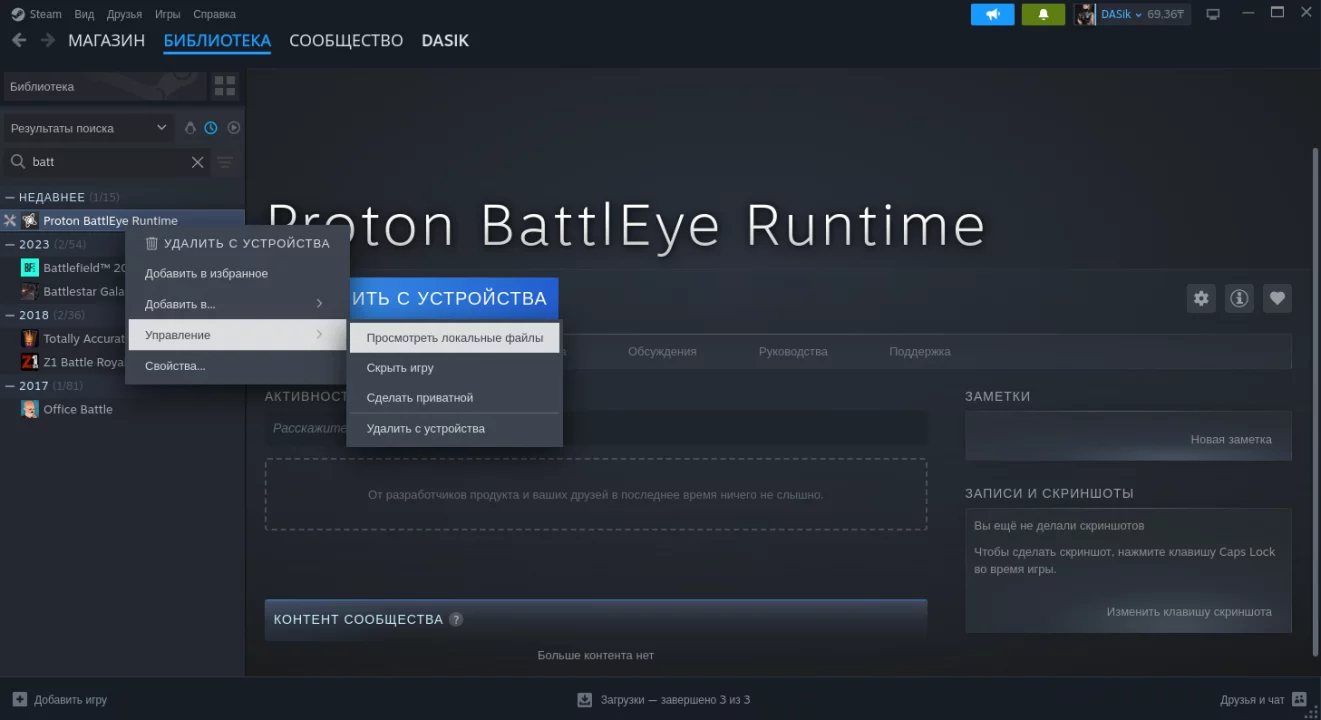The image size is (1321, 720).
Task: Click Изменить клавишу скриншота
Action: tap(1189, 612)
